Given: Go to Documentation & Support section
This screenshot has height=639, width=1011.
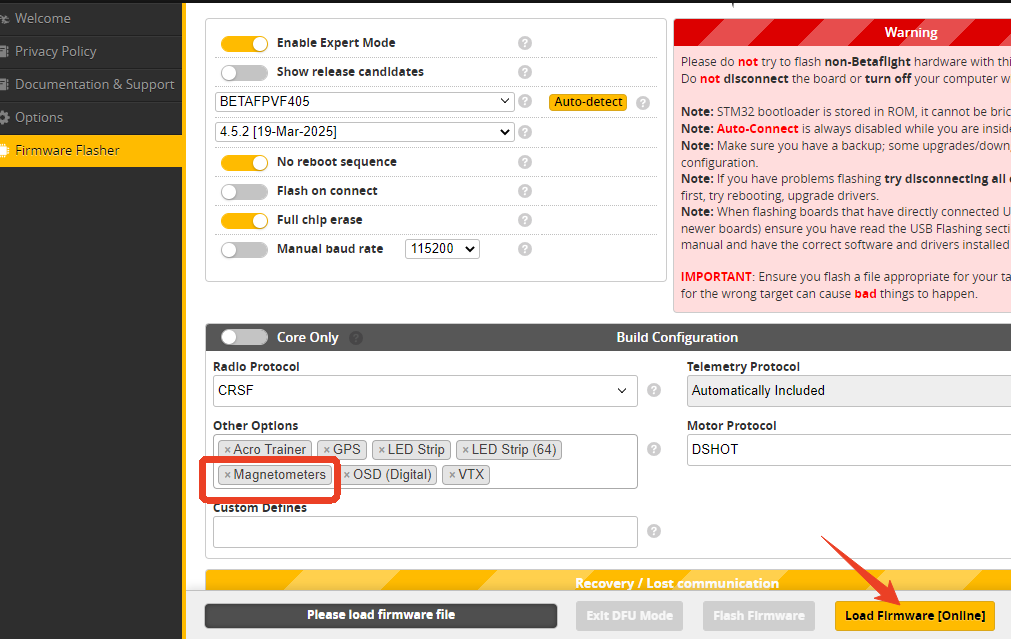Looking at the screenshot, I should pos(94,84).
